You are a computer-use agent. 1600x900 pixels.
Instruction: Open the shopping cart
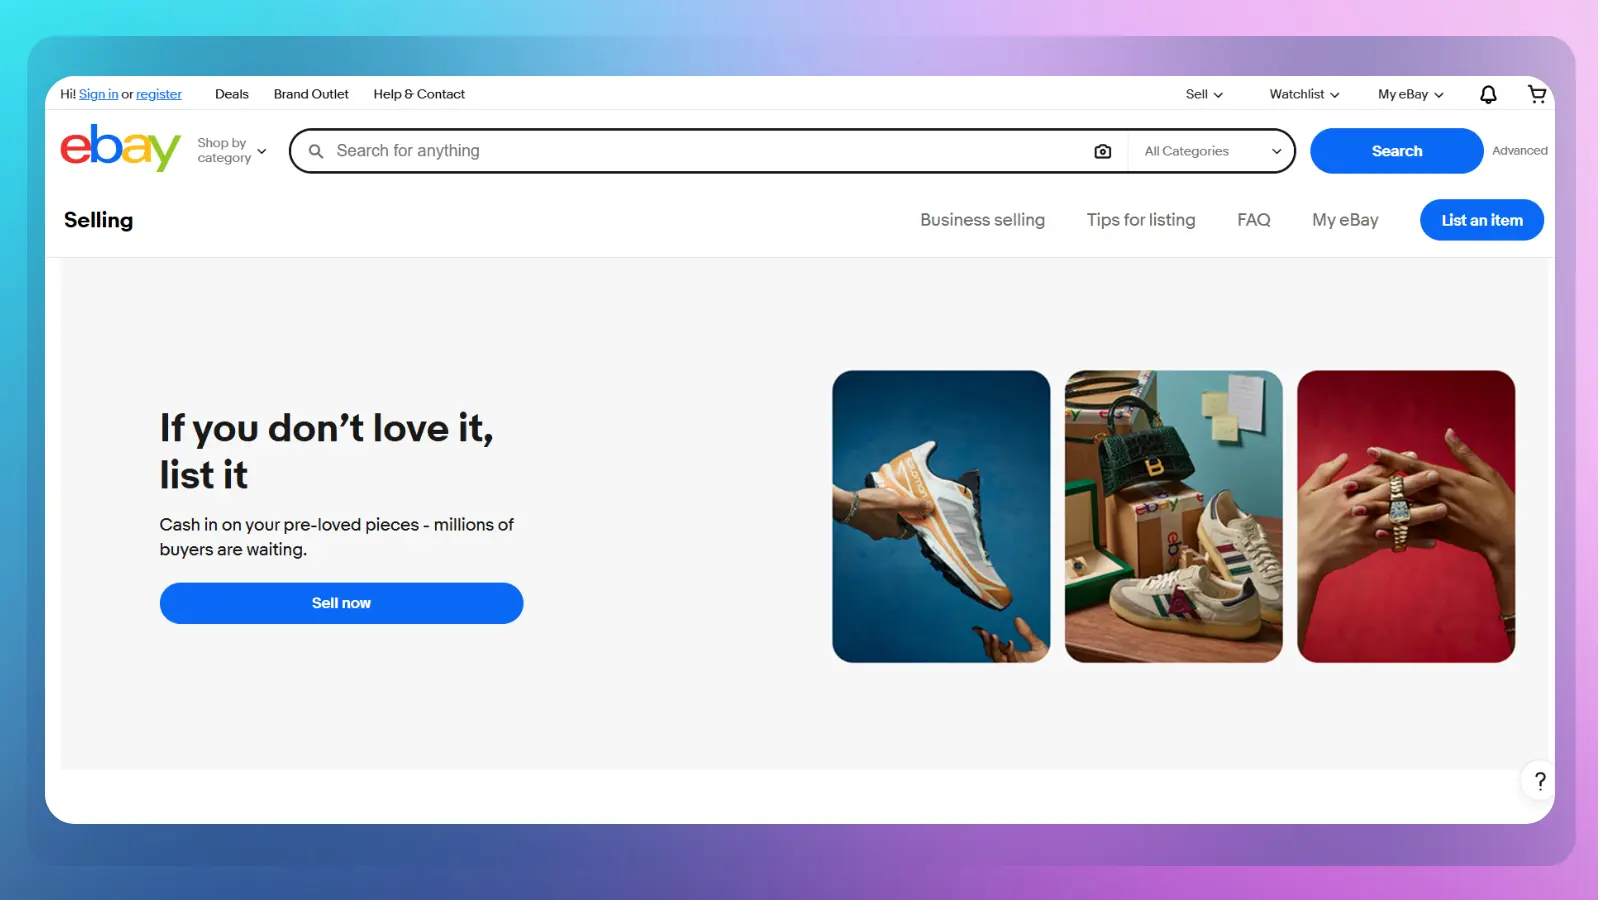(x=1537, y=94)
